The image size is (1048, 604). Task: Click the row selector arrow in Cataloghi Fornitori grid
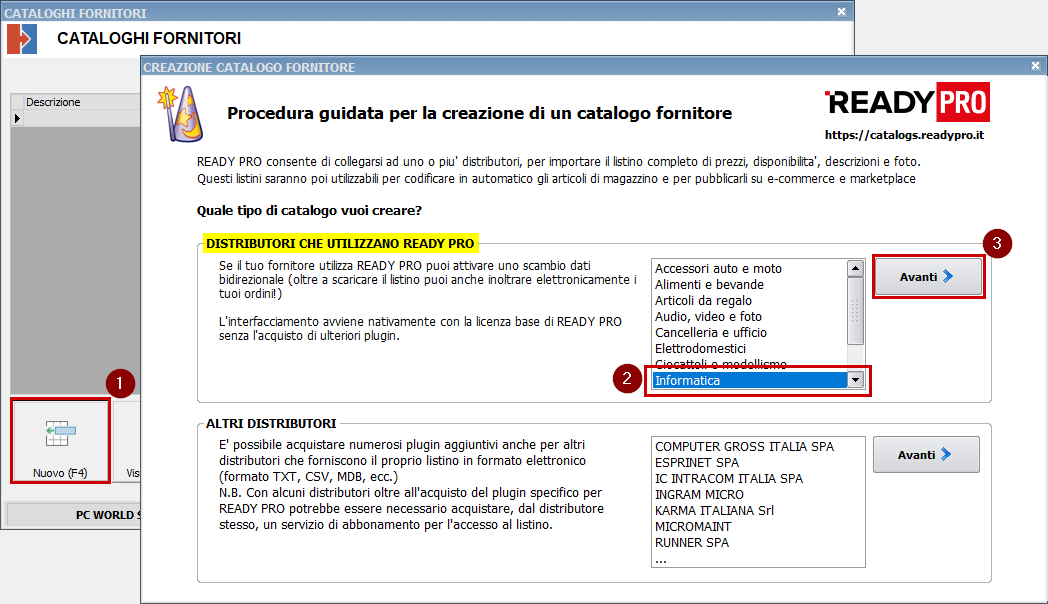click(x=17, y=119)
